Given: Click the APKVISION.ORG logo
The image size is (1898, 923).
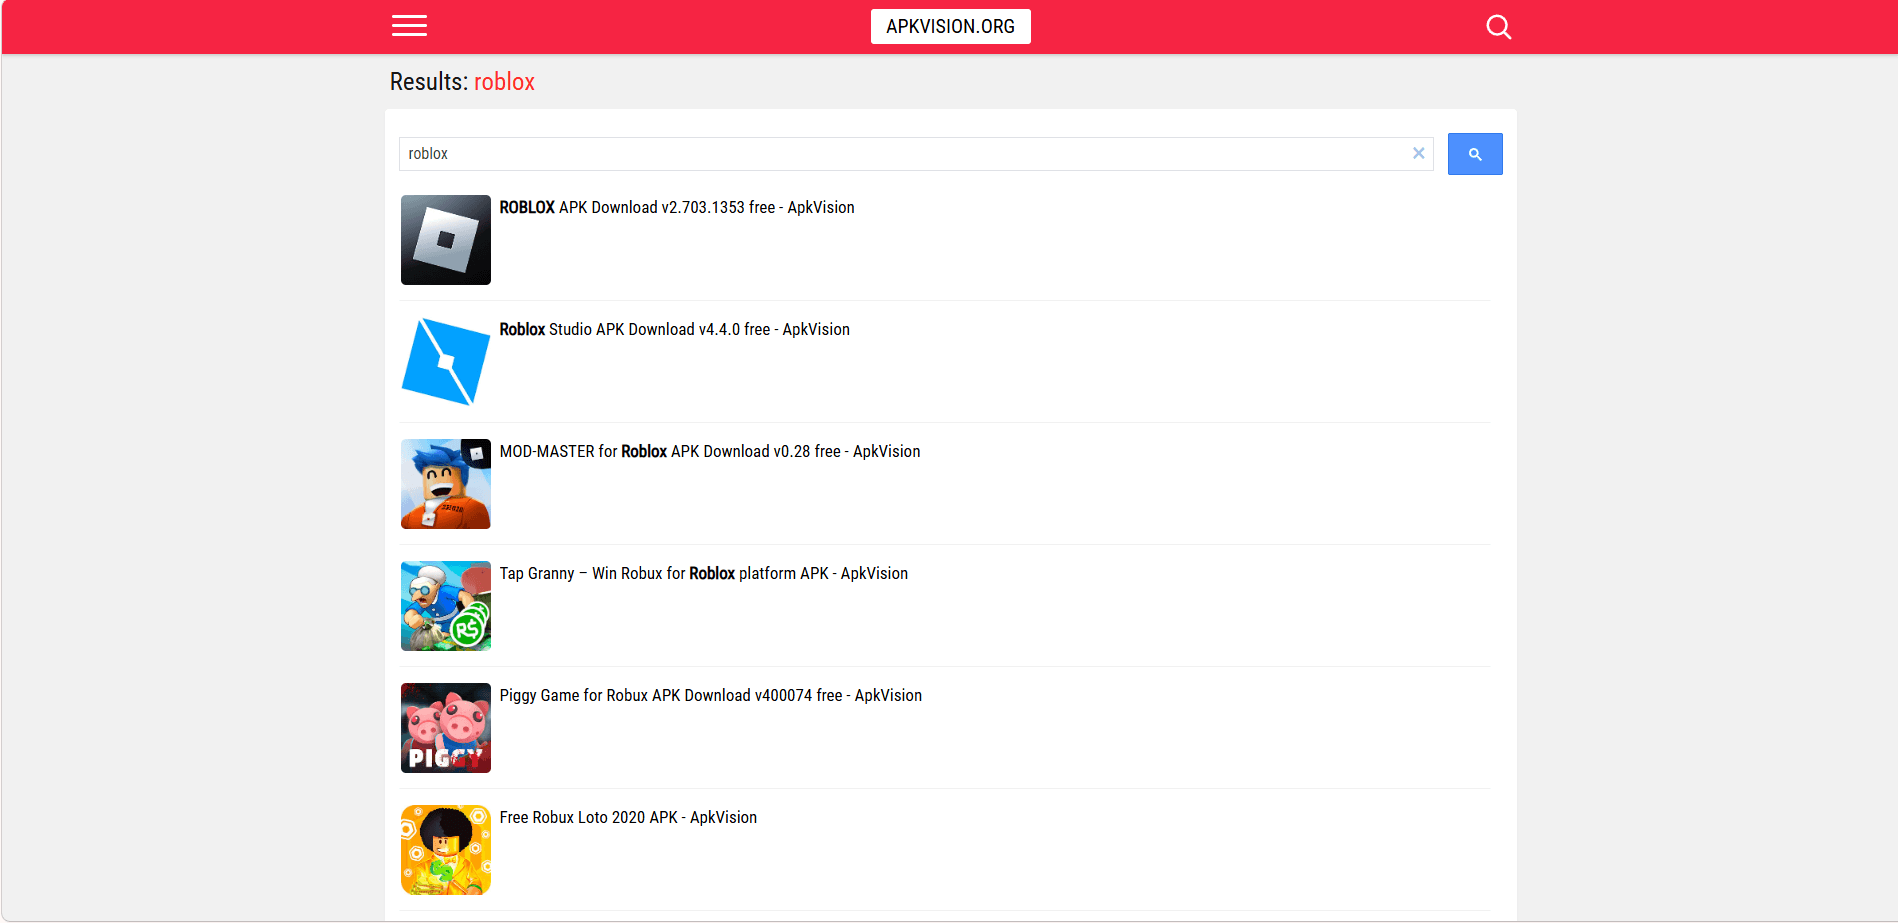Looking at the screenshot, I should click(x=950, y=27).
